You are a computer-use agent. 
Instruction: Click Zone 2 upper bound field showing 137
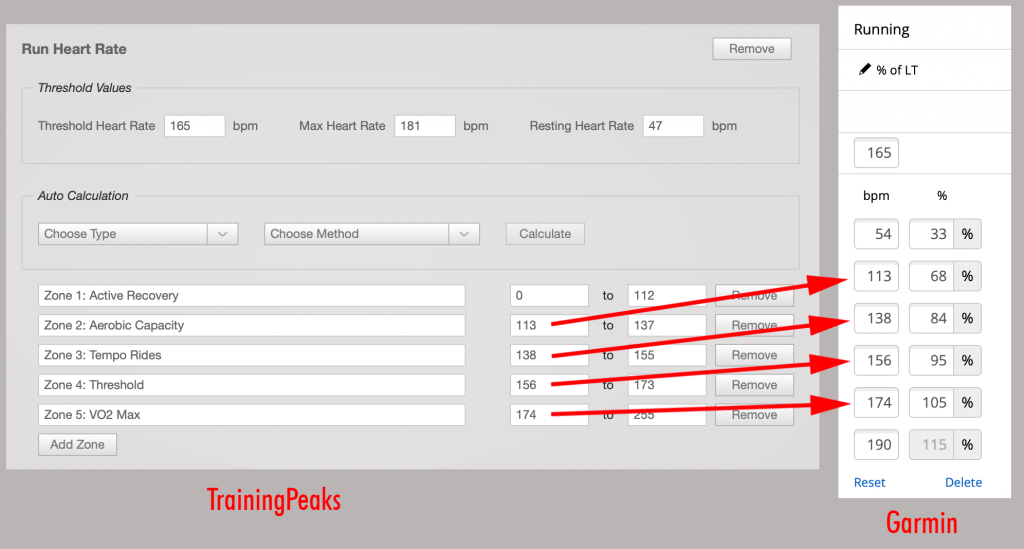click(x=667, y=325)
